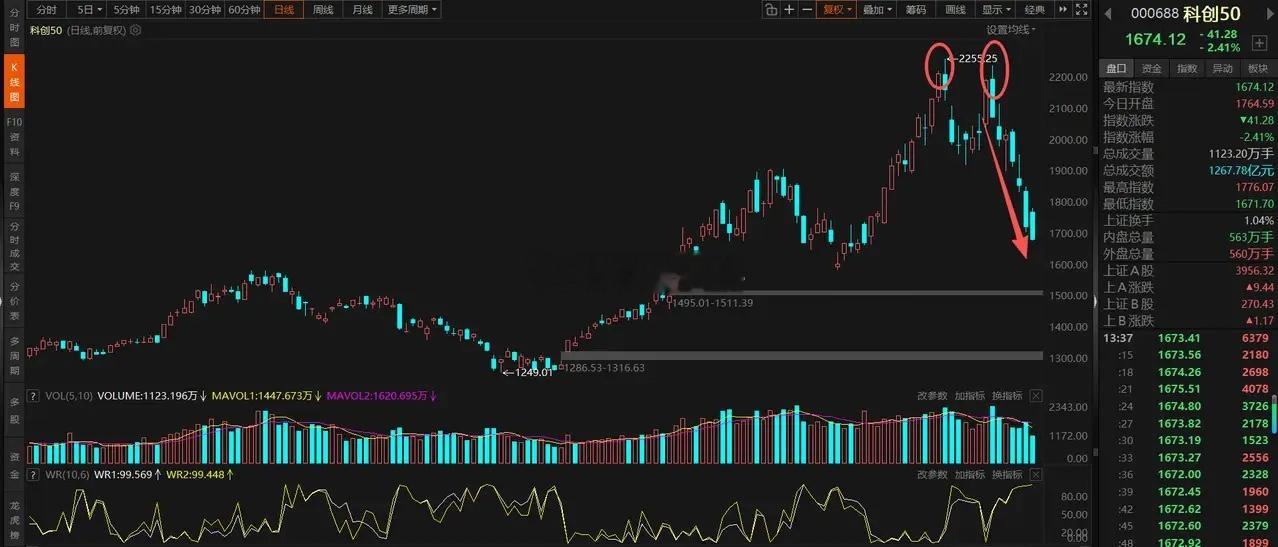Click the fast-forward double arrow icon

pyautogui.click(x=1063, y=9)
